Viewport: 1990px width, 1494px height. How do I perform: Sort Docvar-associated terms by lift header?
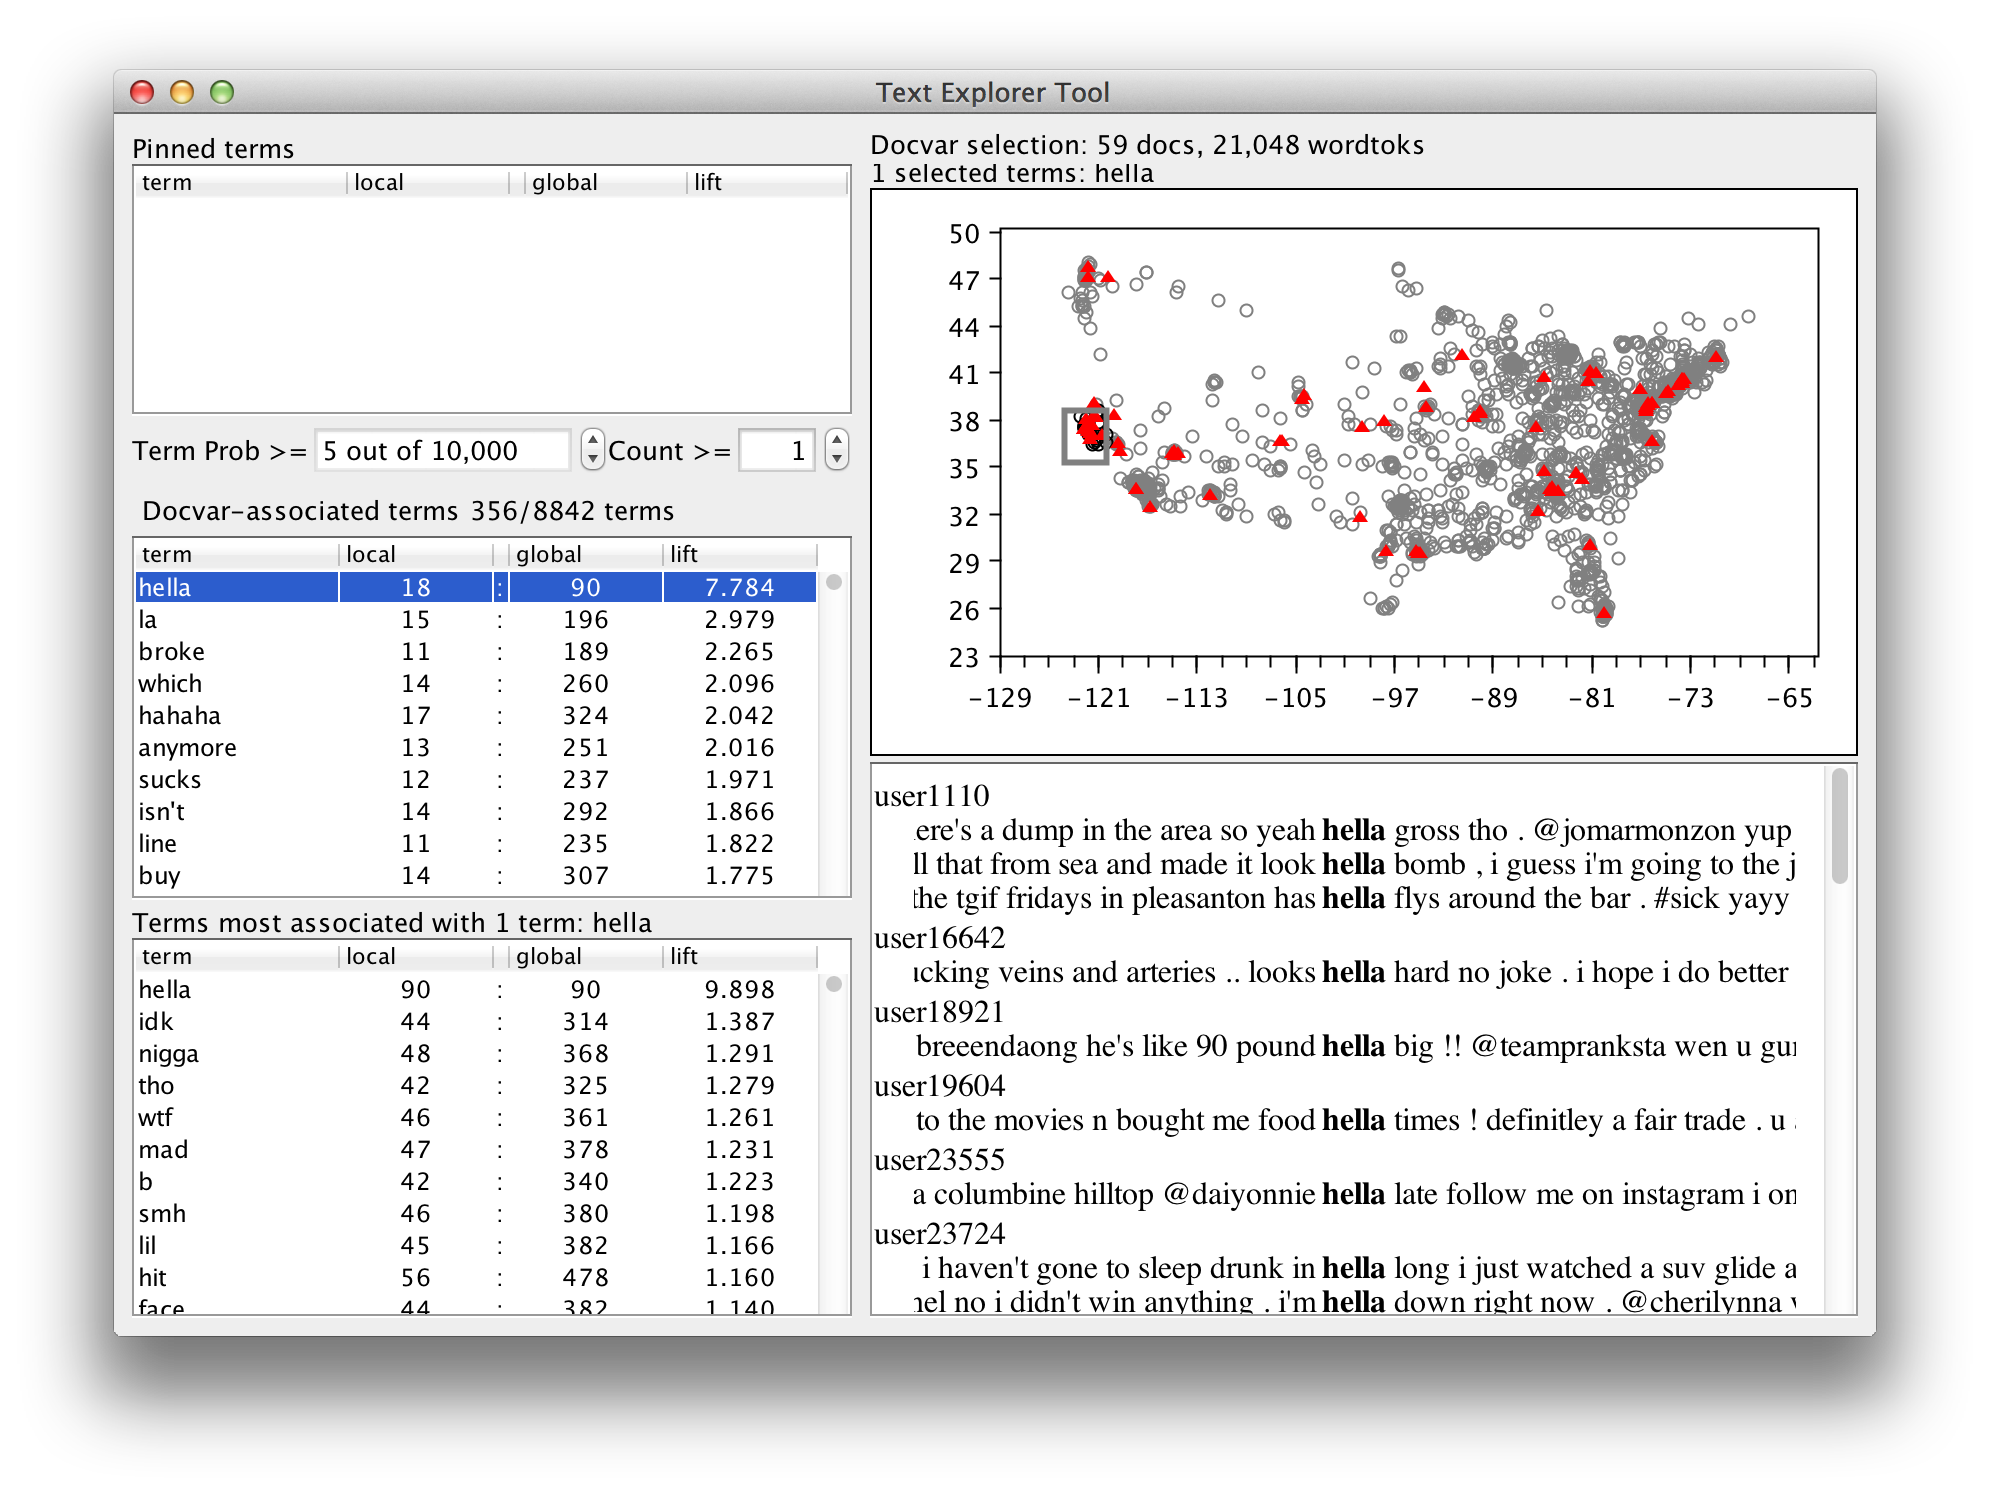pyautogui.click(x=740, y=554)
